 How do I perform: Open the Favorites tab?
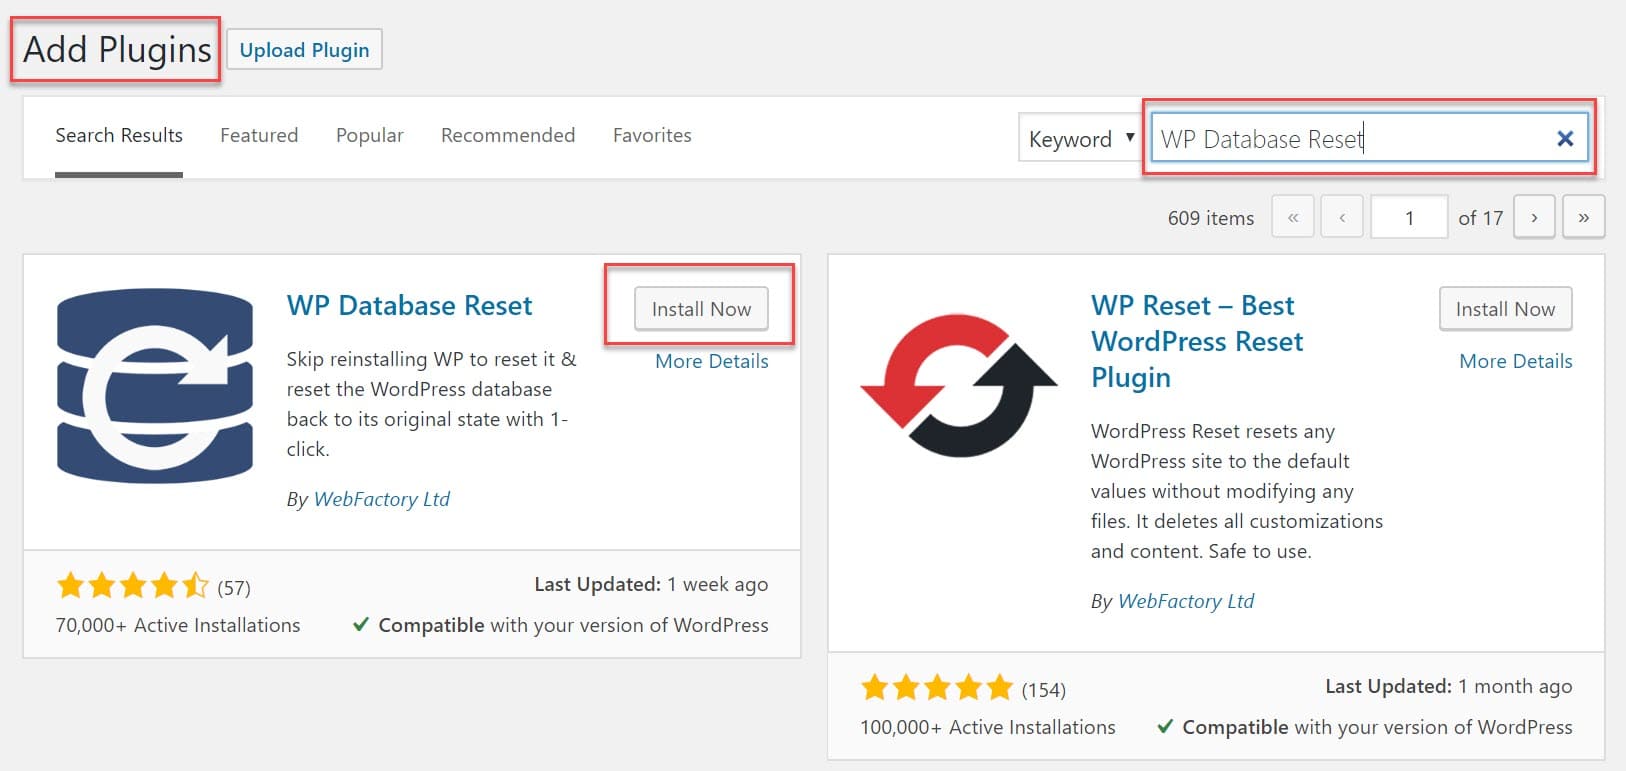tap(652, 135)
